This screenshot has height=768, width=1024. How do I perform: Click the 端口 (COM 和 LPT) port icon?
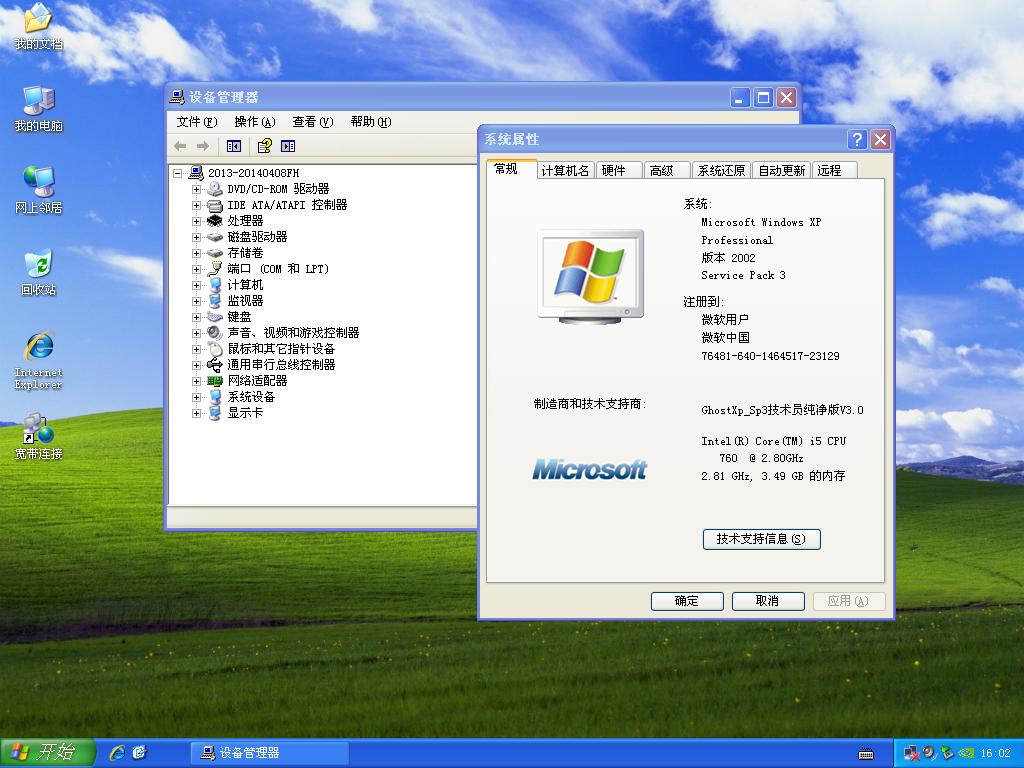pyautogui.click(x=215, y=269)
